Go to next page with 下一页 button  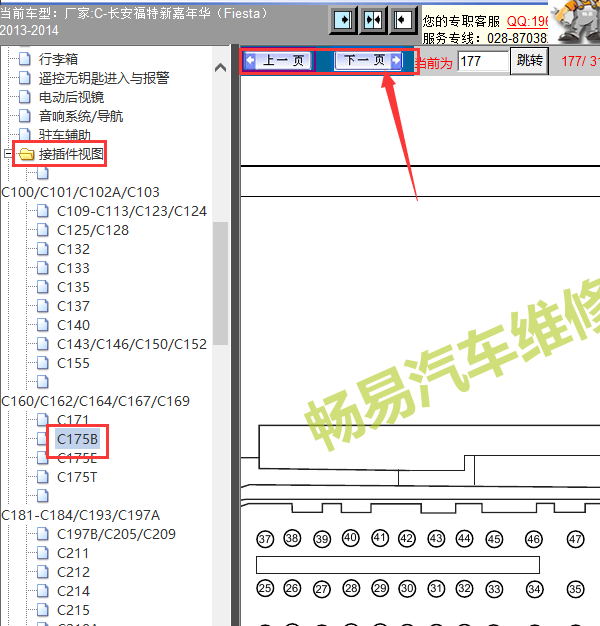[x=368, y=61]
